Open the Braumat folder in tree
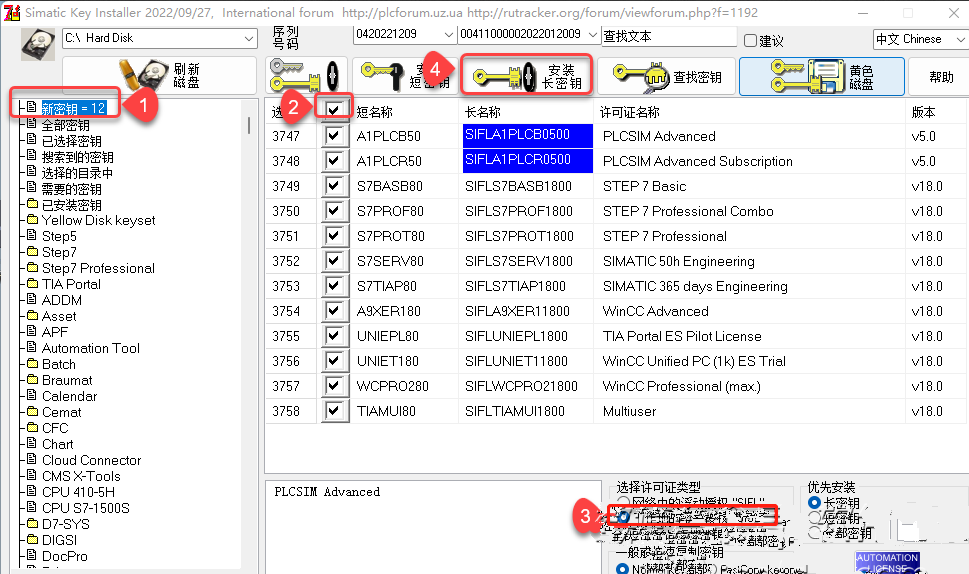Viewport: 969px width, 574px height. click(67, 380)
